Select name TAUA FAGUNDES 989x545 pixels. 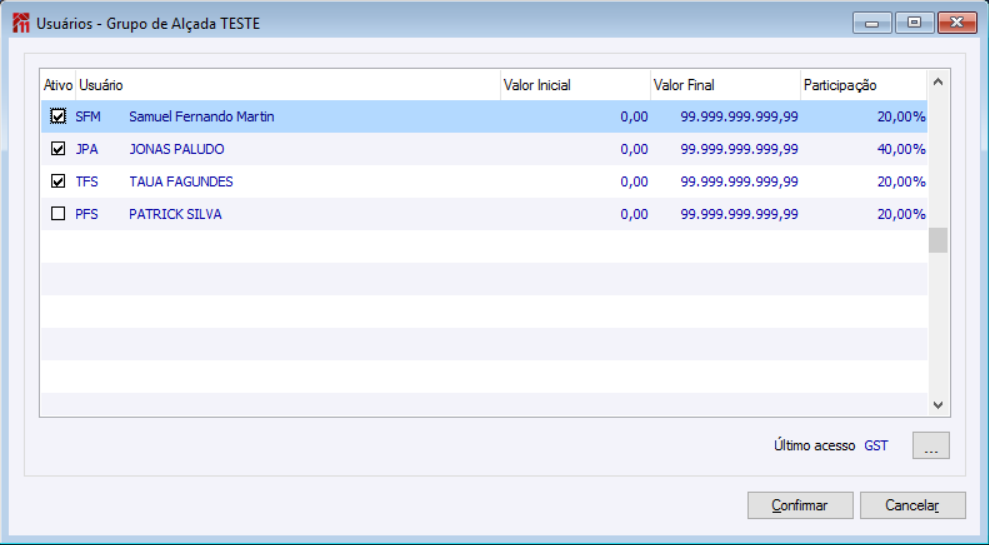tap(181, 182)
